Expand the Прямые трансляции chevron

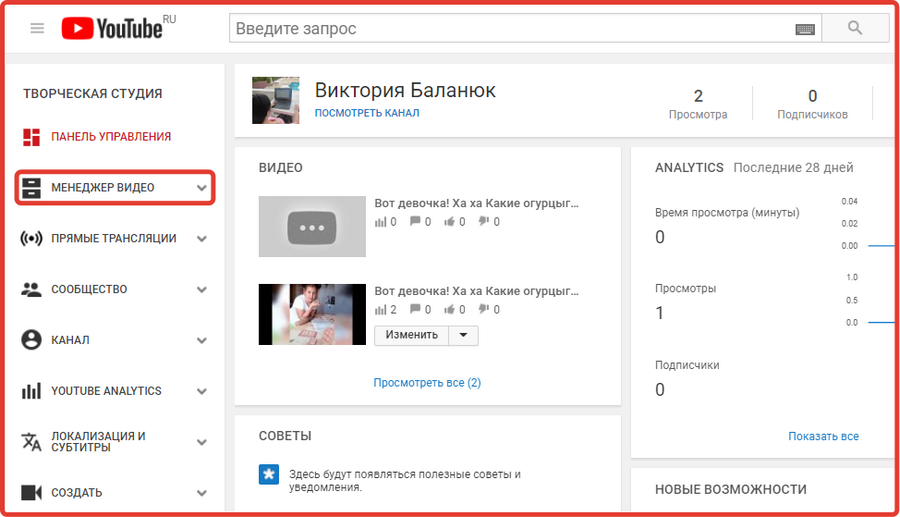coord(201,239)
